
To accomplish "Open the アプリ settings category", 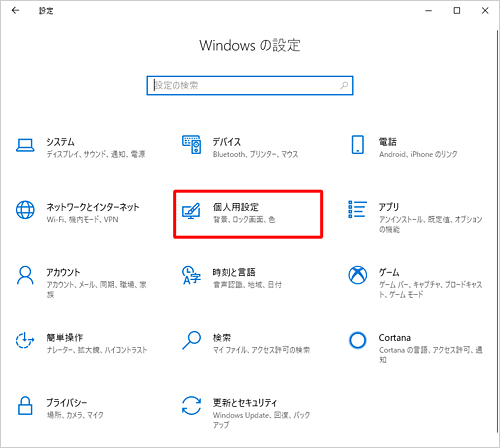I will [414, 216].
